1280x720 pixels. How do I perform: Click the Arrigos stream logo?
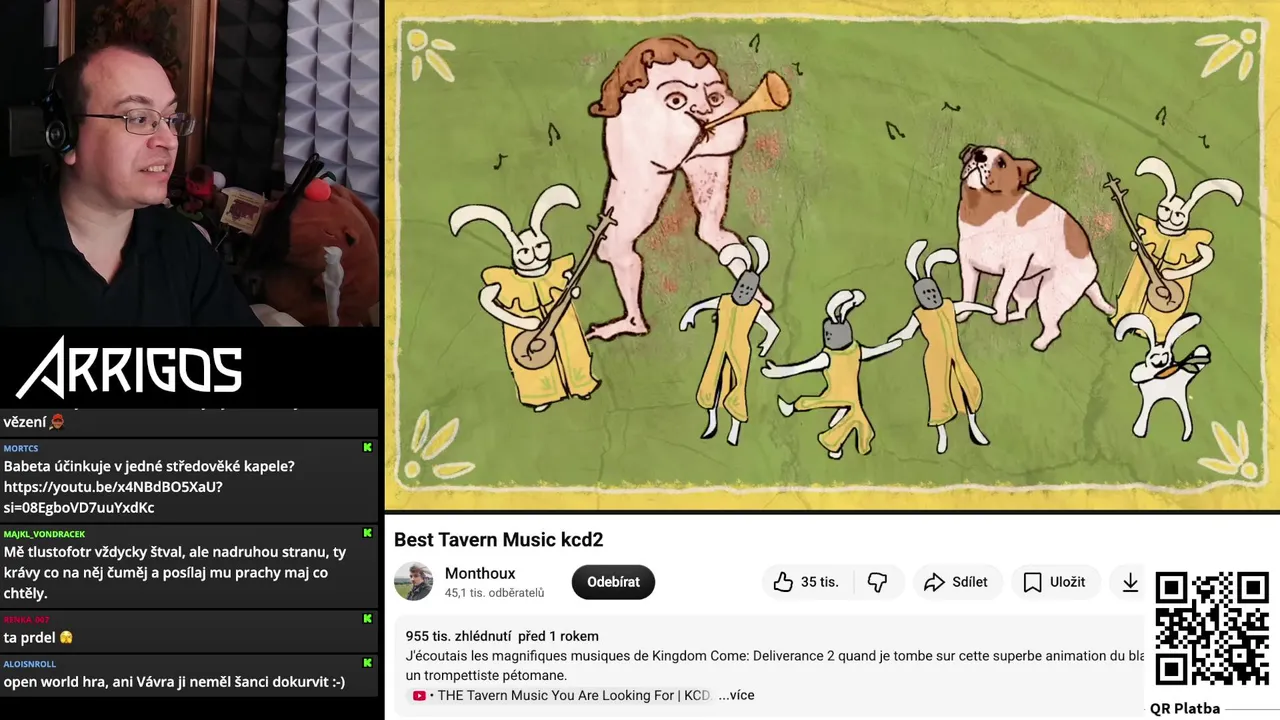coord(130,367)
